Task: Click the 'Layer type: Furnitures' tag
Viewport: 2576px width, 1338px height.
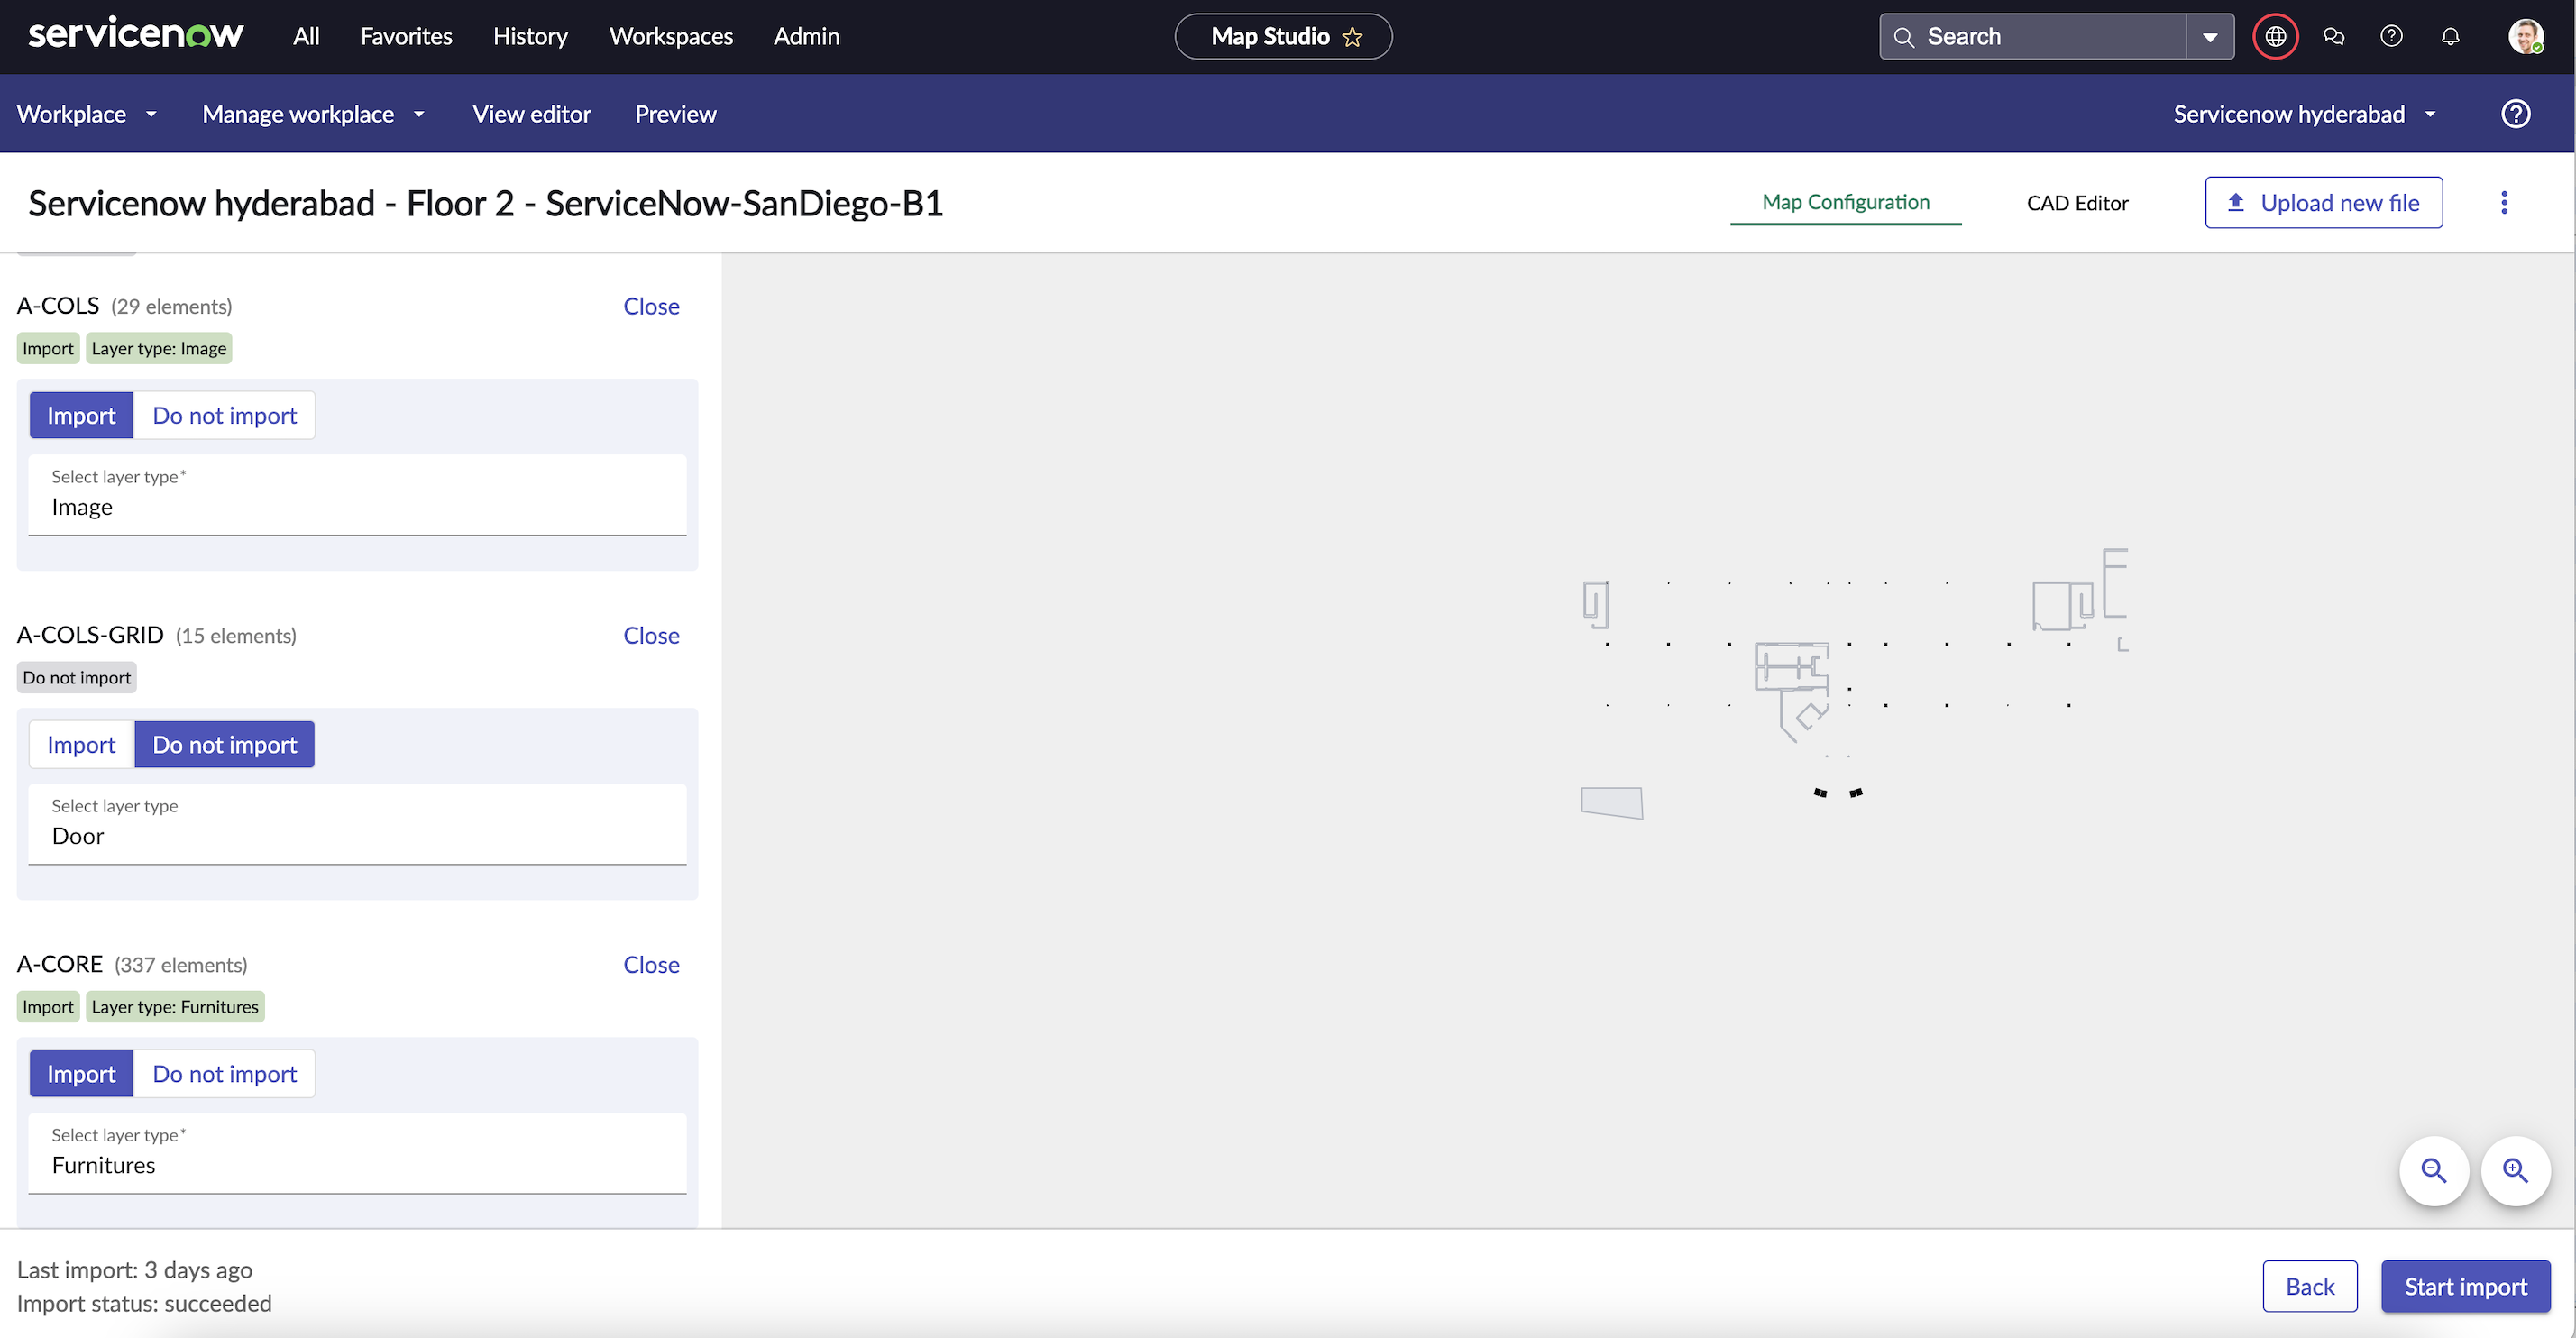Action: click(175, 1006)
